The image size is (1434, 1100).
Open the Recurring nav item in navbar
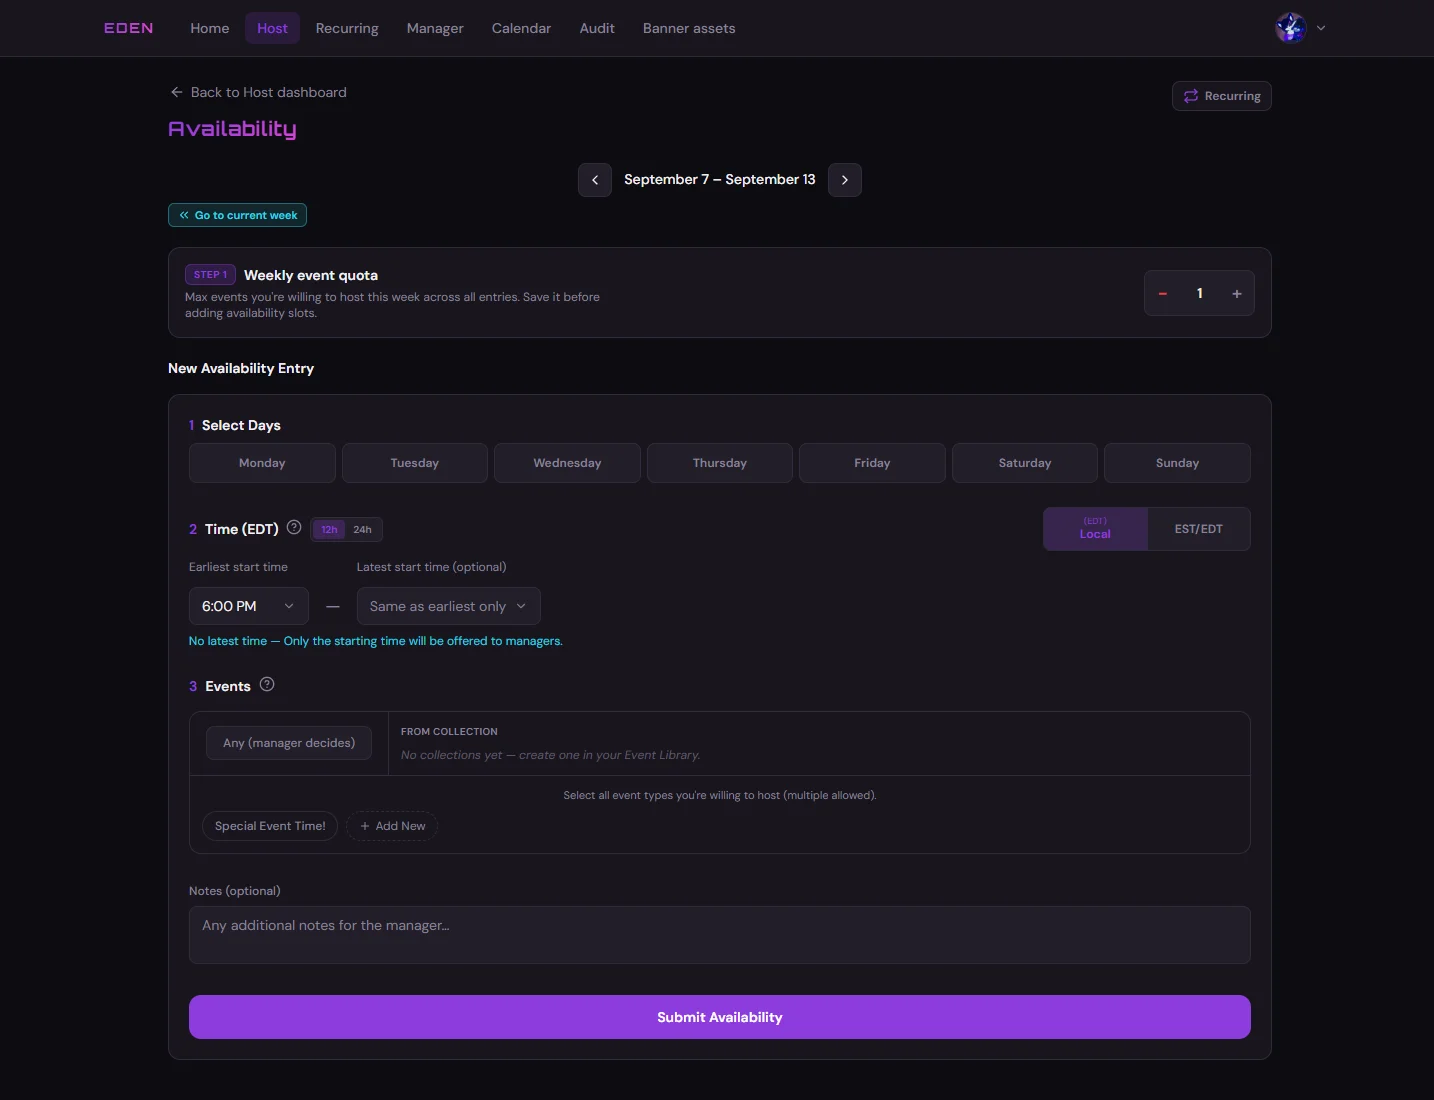pyautogui.click(x=347, y=28)
